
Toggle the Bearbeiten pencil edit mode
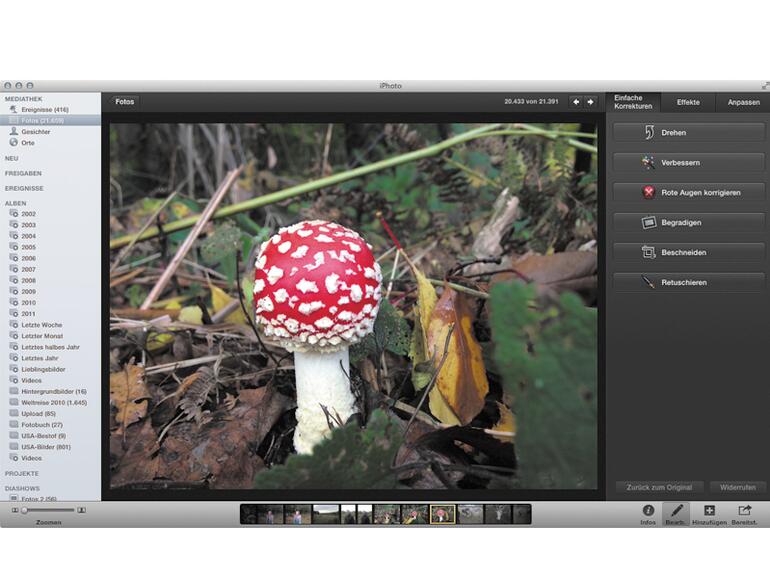[677, 511]
